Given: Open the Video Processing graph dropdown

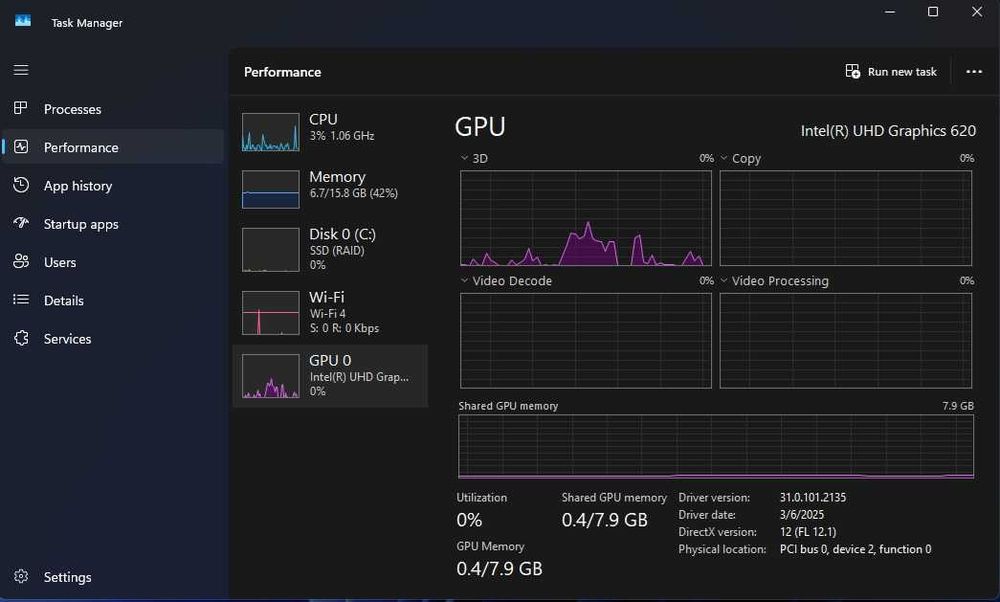Looking at the screenshot, I should (724, 281).
